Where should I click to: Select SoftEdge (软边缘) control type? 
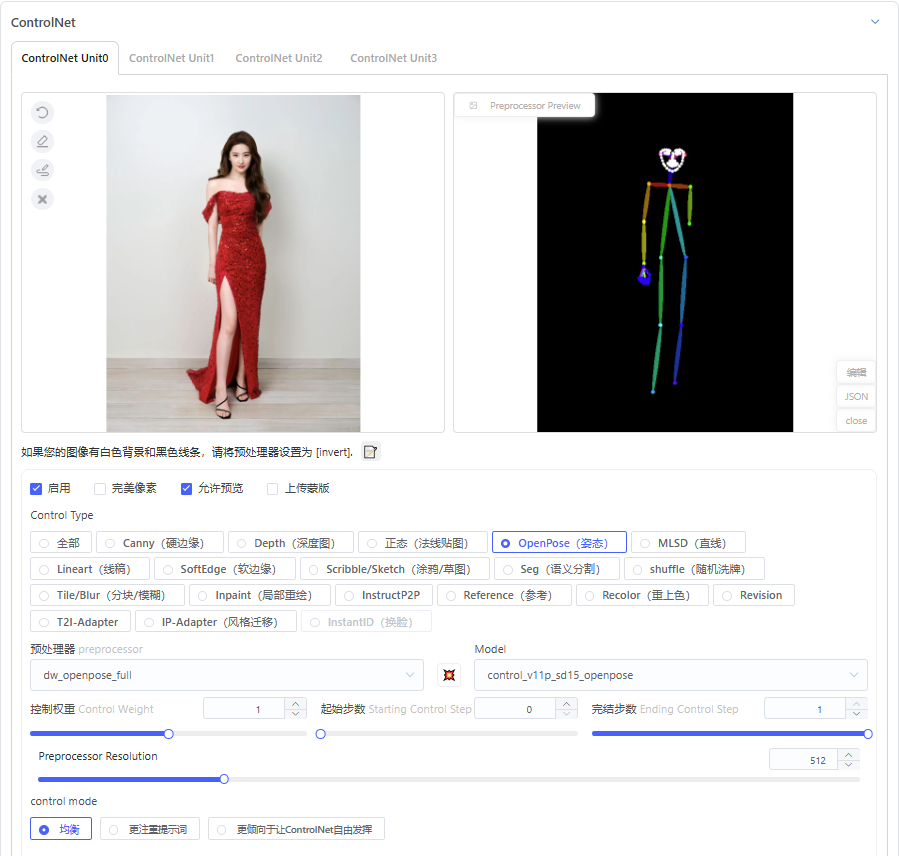(x=225, y=569)
